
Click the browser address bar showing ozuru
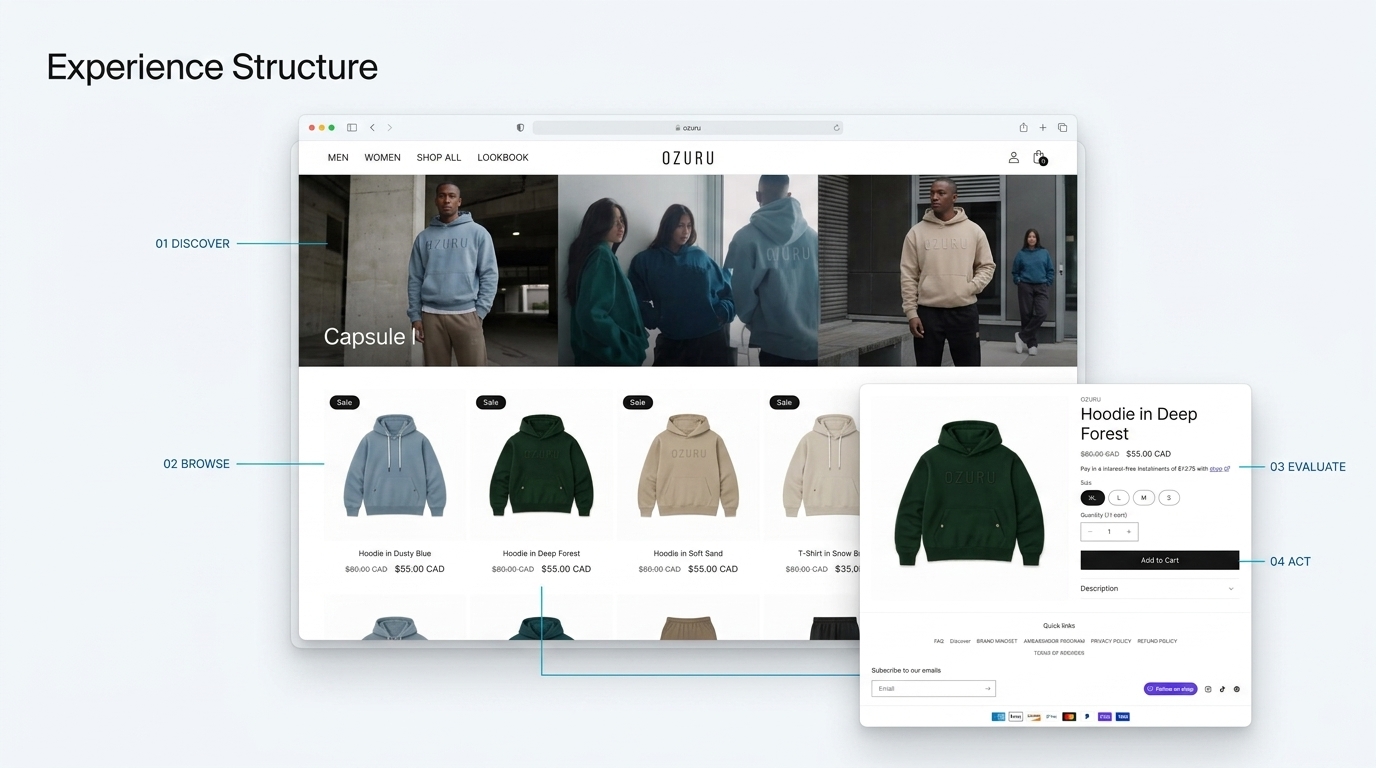pyautogui.click(x=688, y=128)
